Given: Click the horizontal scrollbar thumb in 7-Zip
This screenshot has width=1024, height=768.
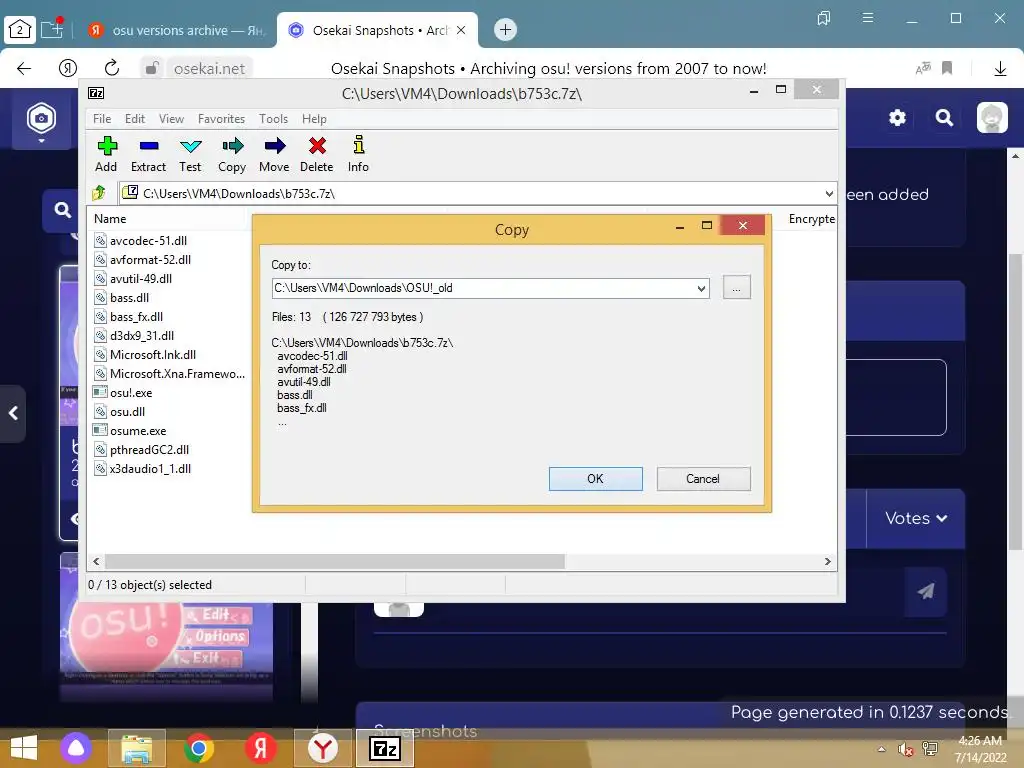Looking at the screenshot, I should pyautogui.click(x=334, y=562).
